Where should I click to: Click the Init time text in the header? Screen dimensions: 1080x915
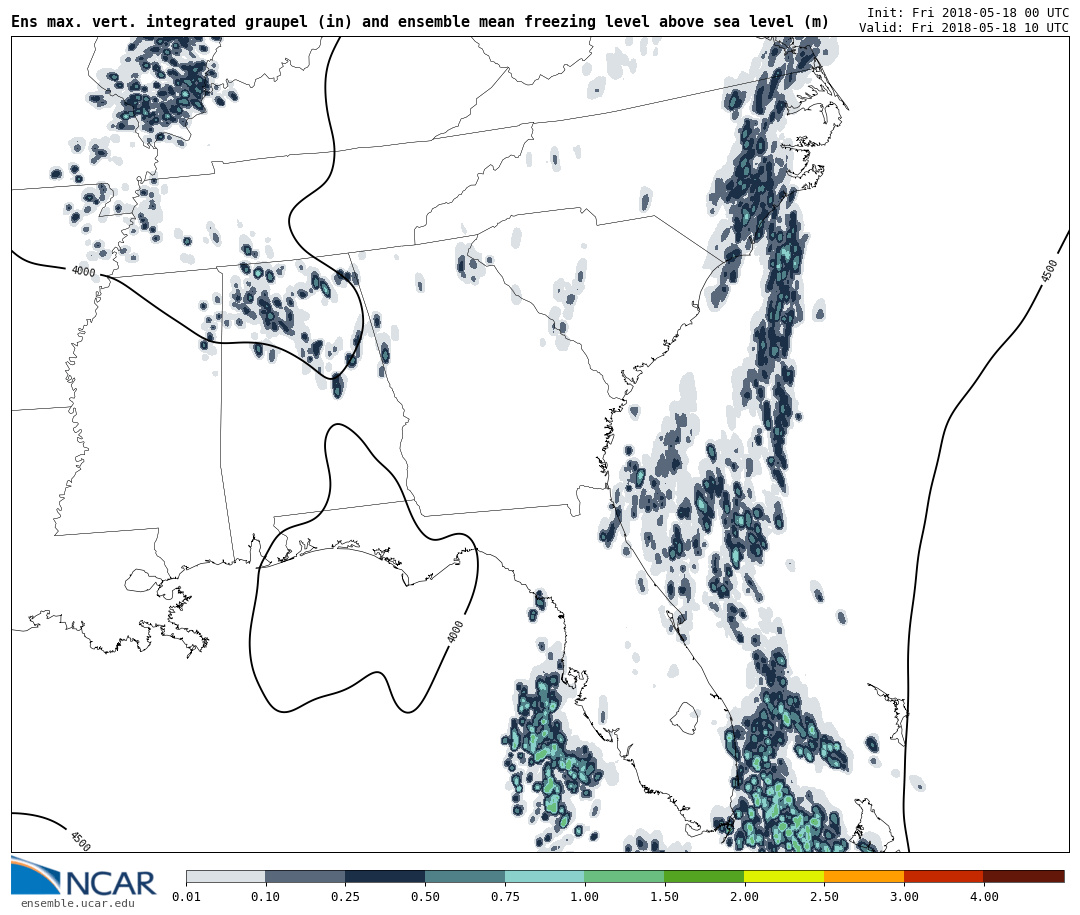click(967, 13)
